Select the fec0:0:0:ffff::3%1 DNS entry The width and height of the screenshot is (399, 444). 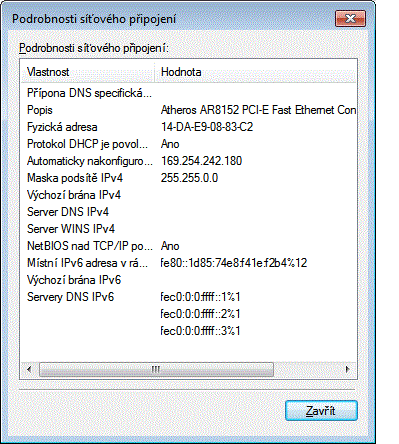click(200, 331)
